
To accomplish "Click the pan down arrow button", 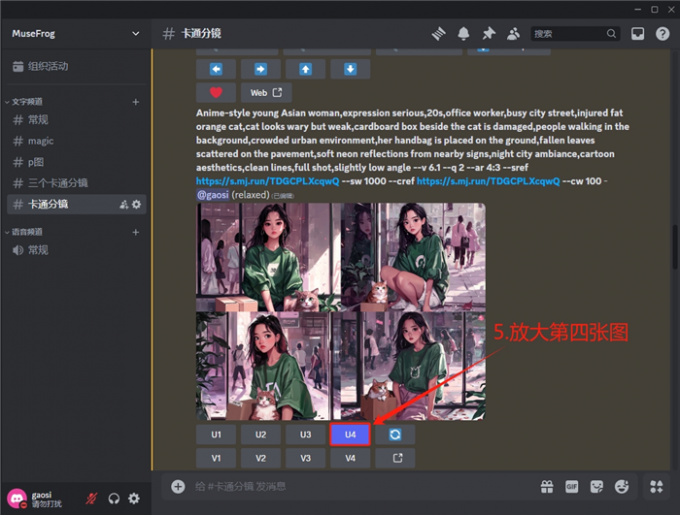I will (350, 69).
